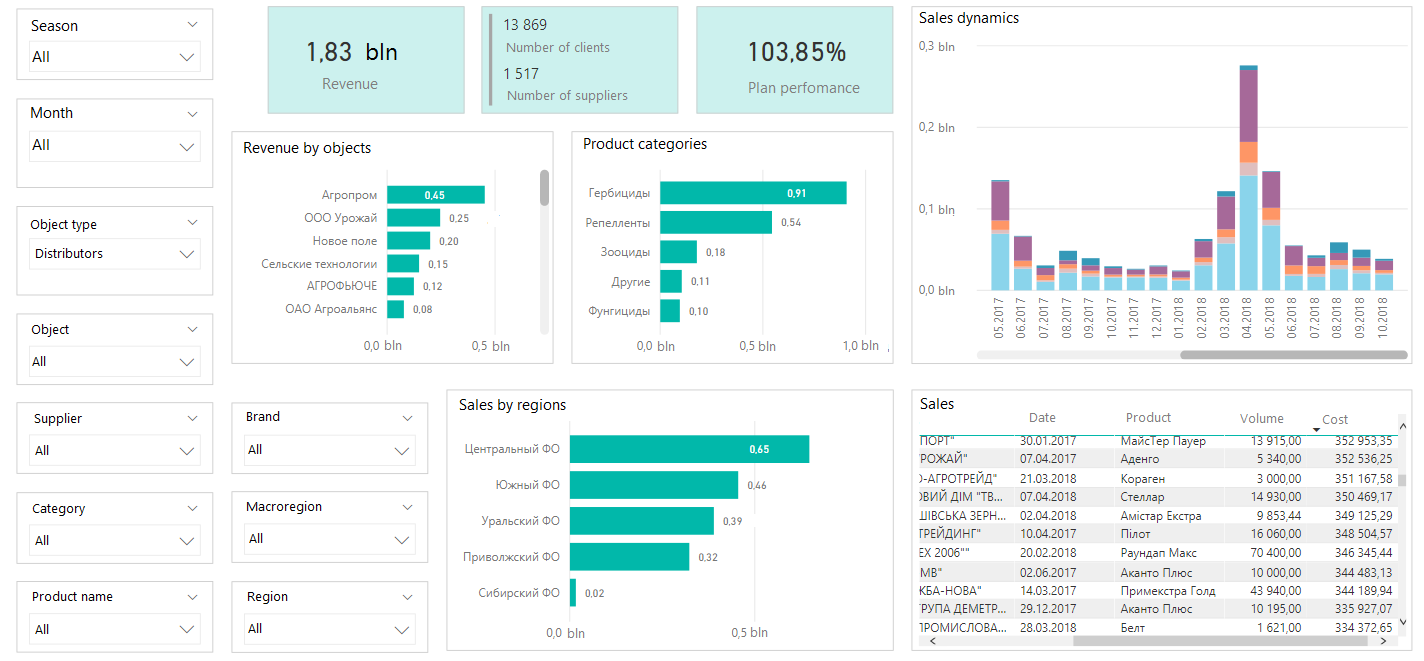Select the Фунгициды product category bar

click(x=670, y=311)
